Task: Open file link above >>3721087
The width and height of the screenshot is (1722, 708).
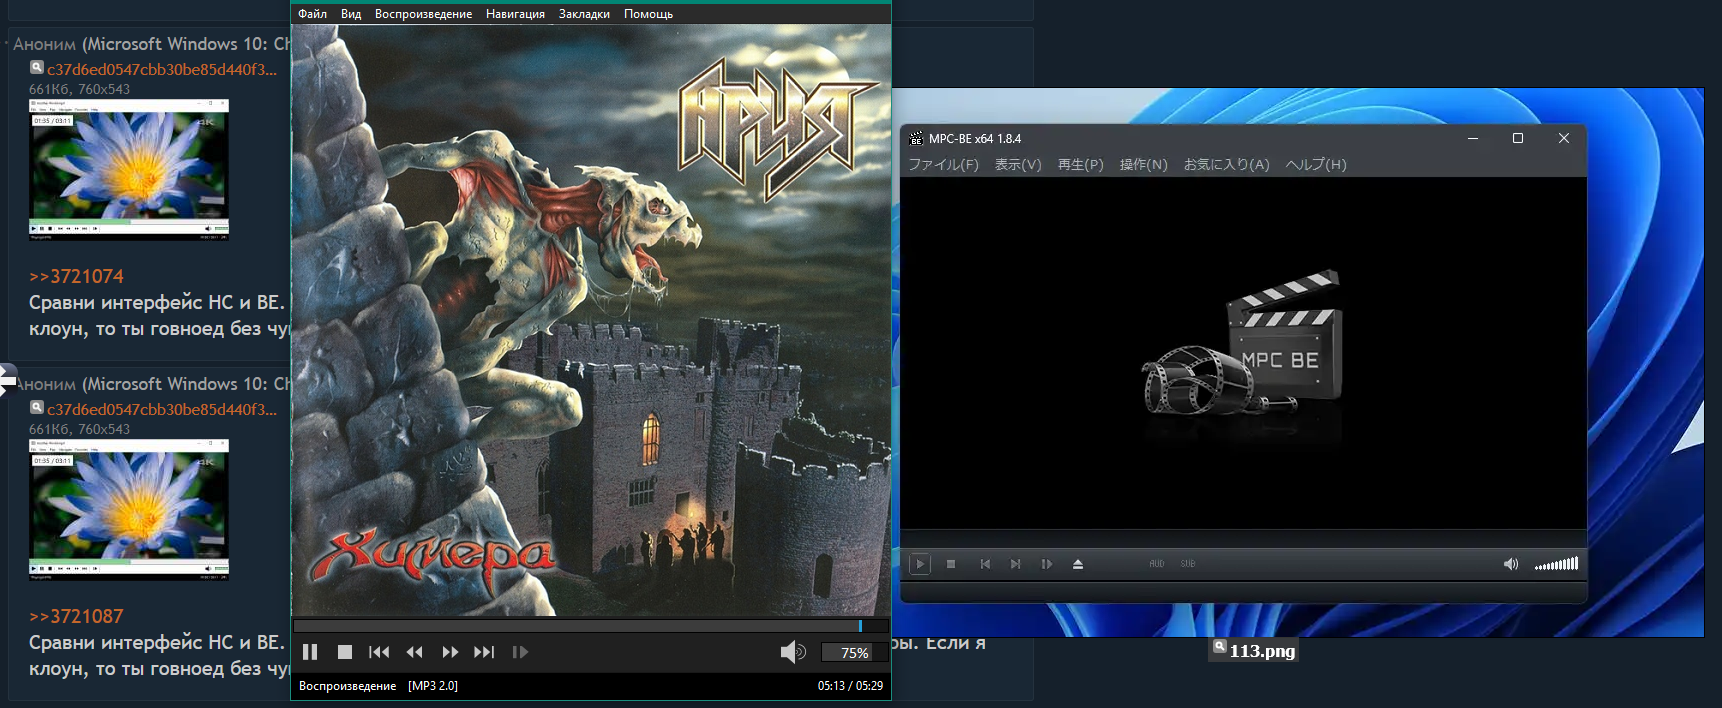Action: click(x=162, y=410)
